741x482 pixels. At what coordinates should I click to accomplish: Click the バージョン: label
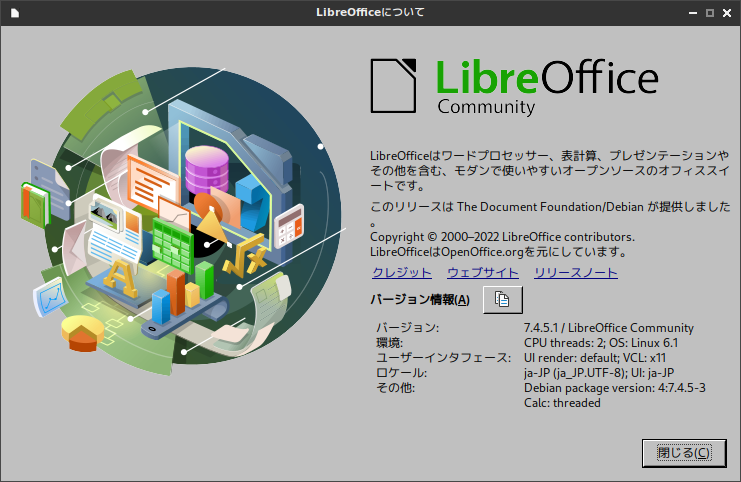tap(407, 327)
